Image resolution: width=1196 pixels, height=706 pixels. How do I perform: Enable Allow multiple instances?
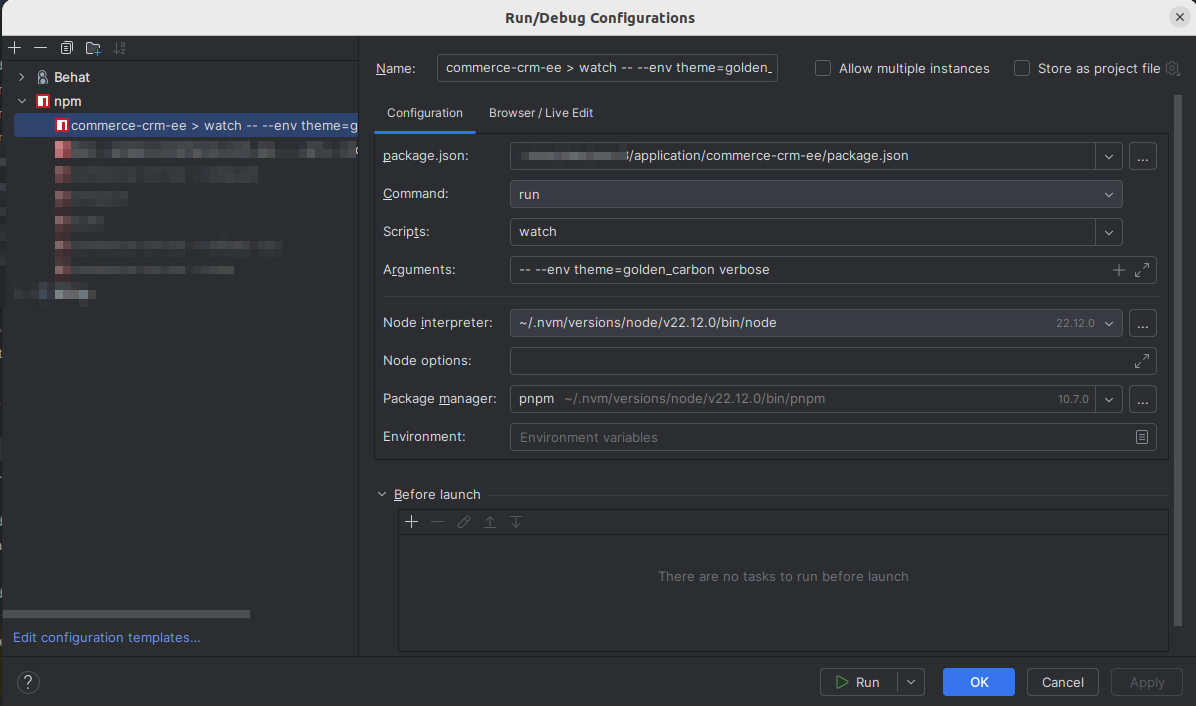[823, 69]
